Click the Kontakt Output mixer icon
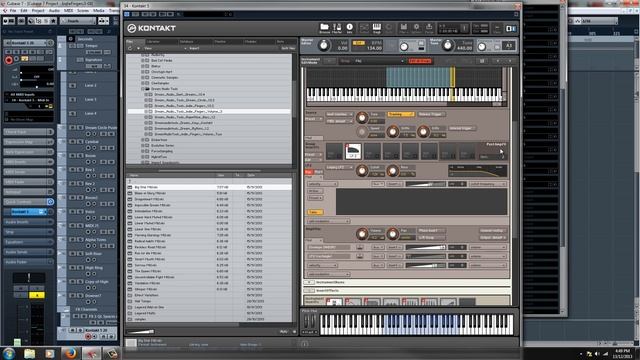The image size is (640, 360). (x=364, y=27)
